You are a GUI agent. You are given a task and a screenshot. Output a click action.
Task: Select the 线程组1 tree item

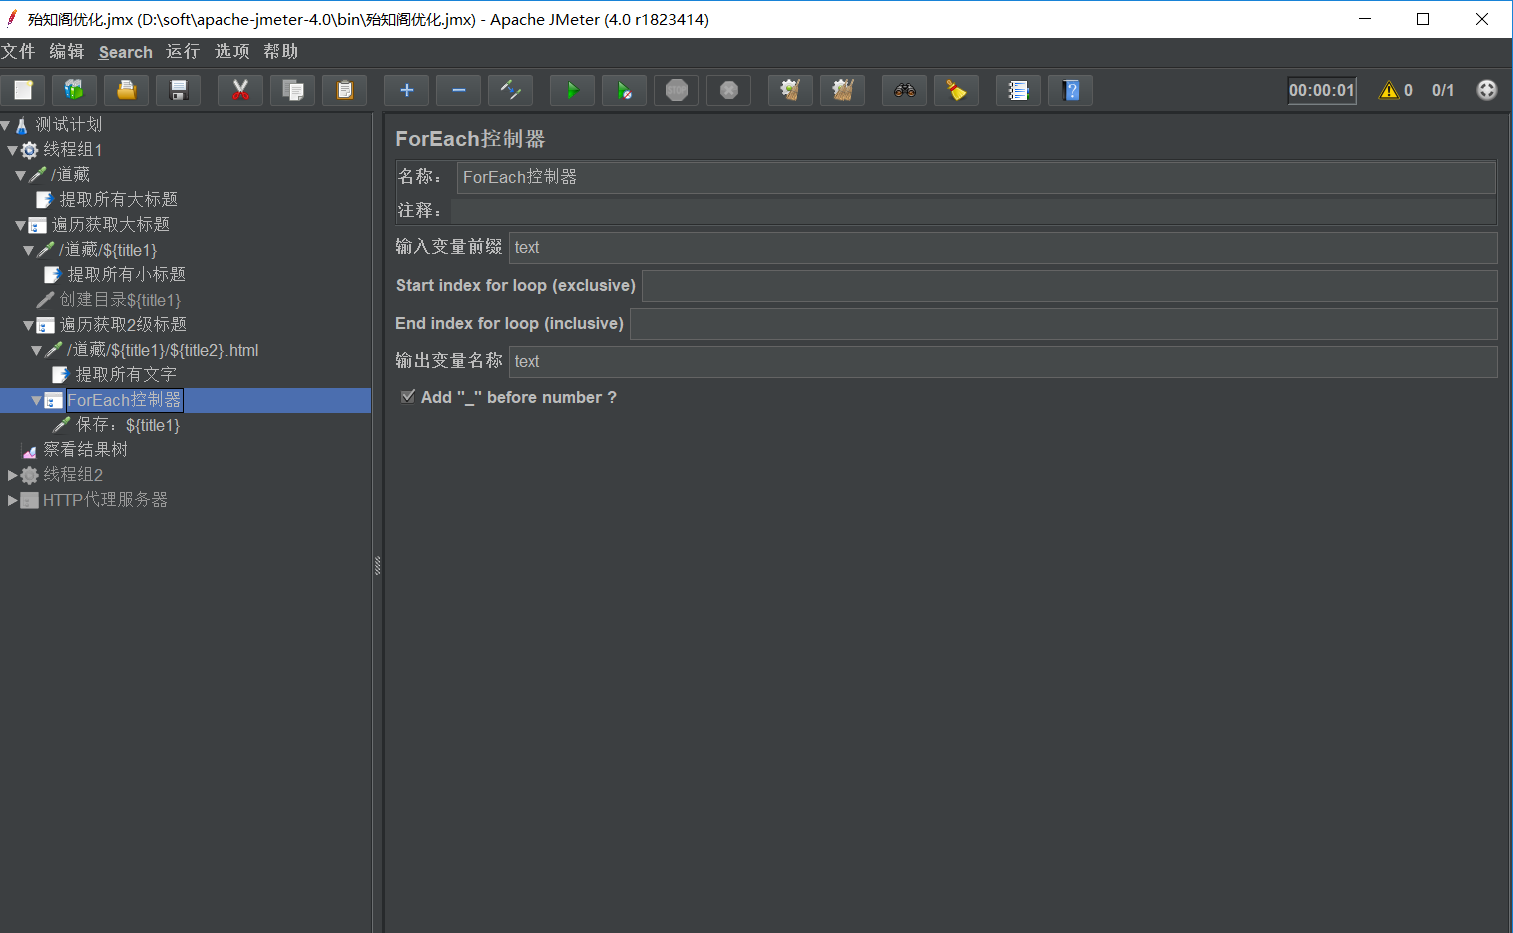[73, 150]
